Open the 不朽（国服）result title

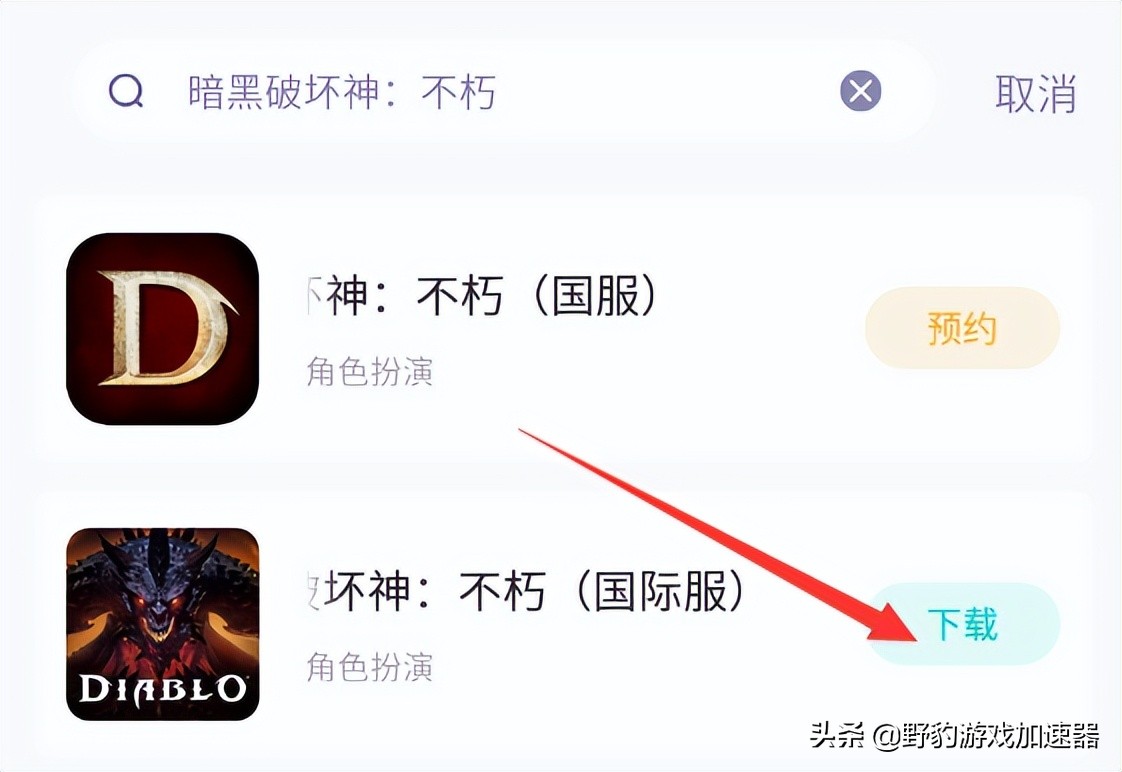pyautogui.click(x=481, y=296)
